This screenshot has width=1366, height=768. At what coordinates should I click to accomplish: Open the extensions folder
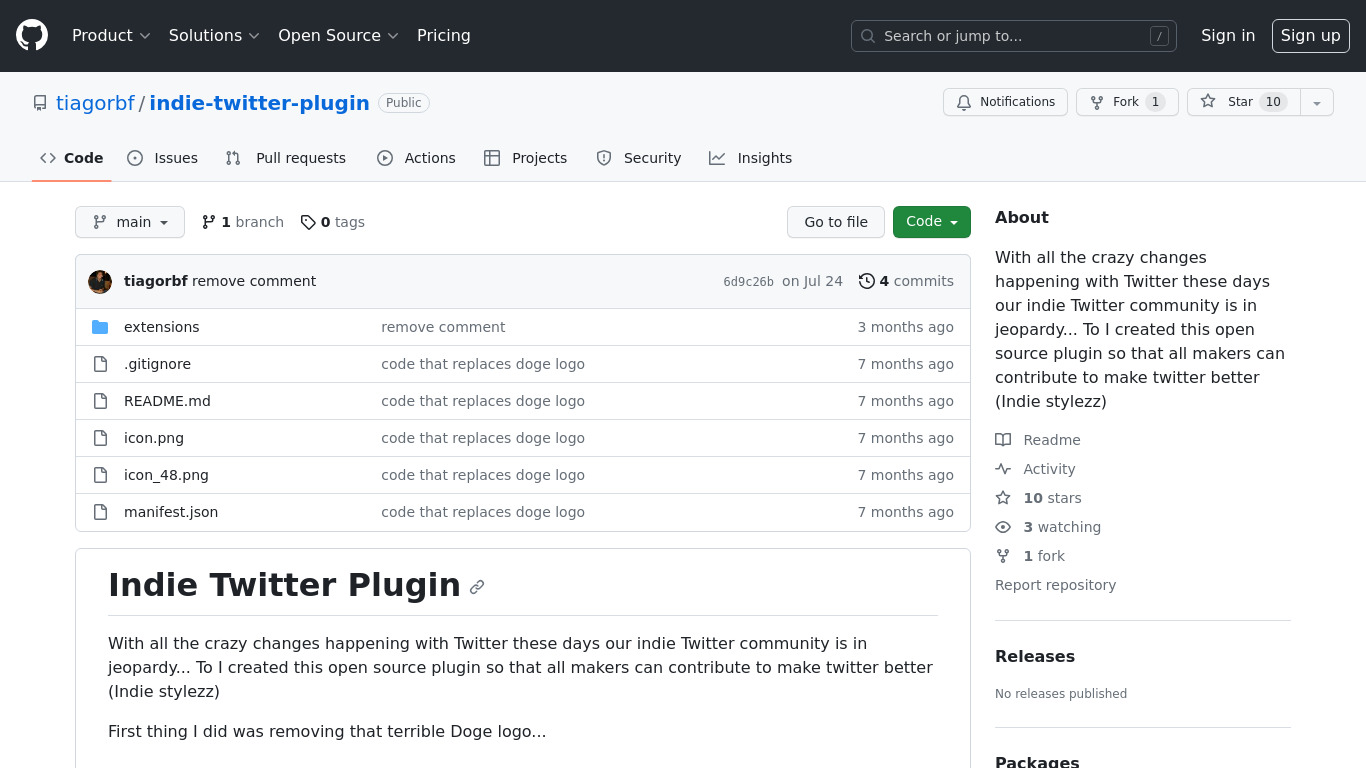(x=162, y=327)
